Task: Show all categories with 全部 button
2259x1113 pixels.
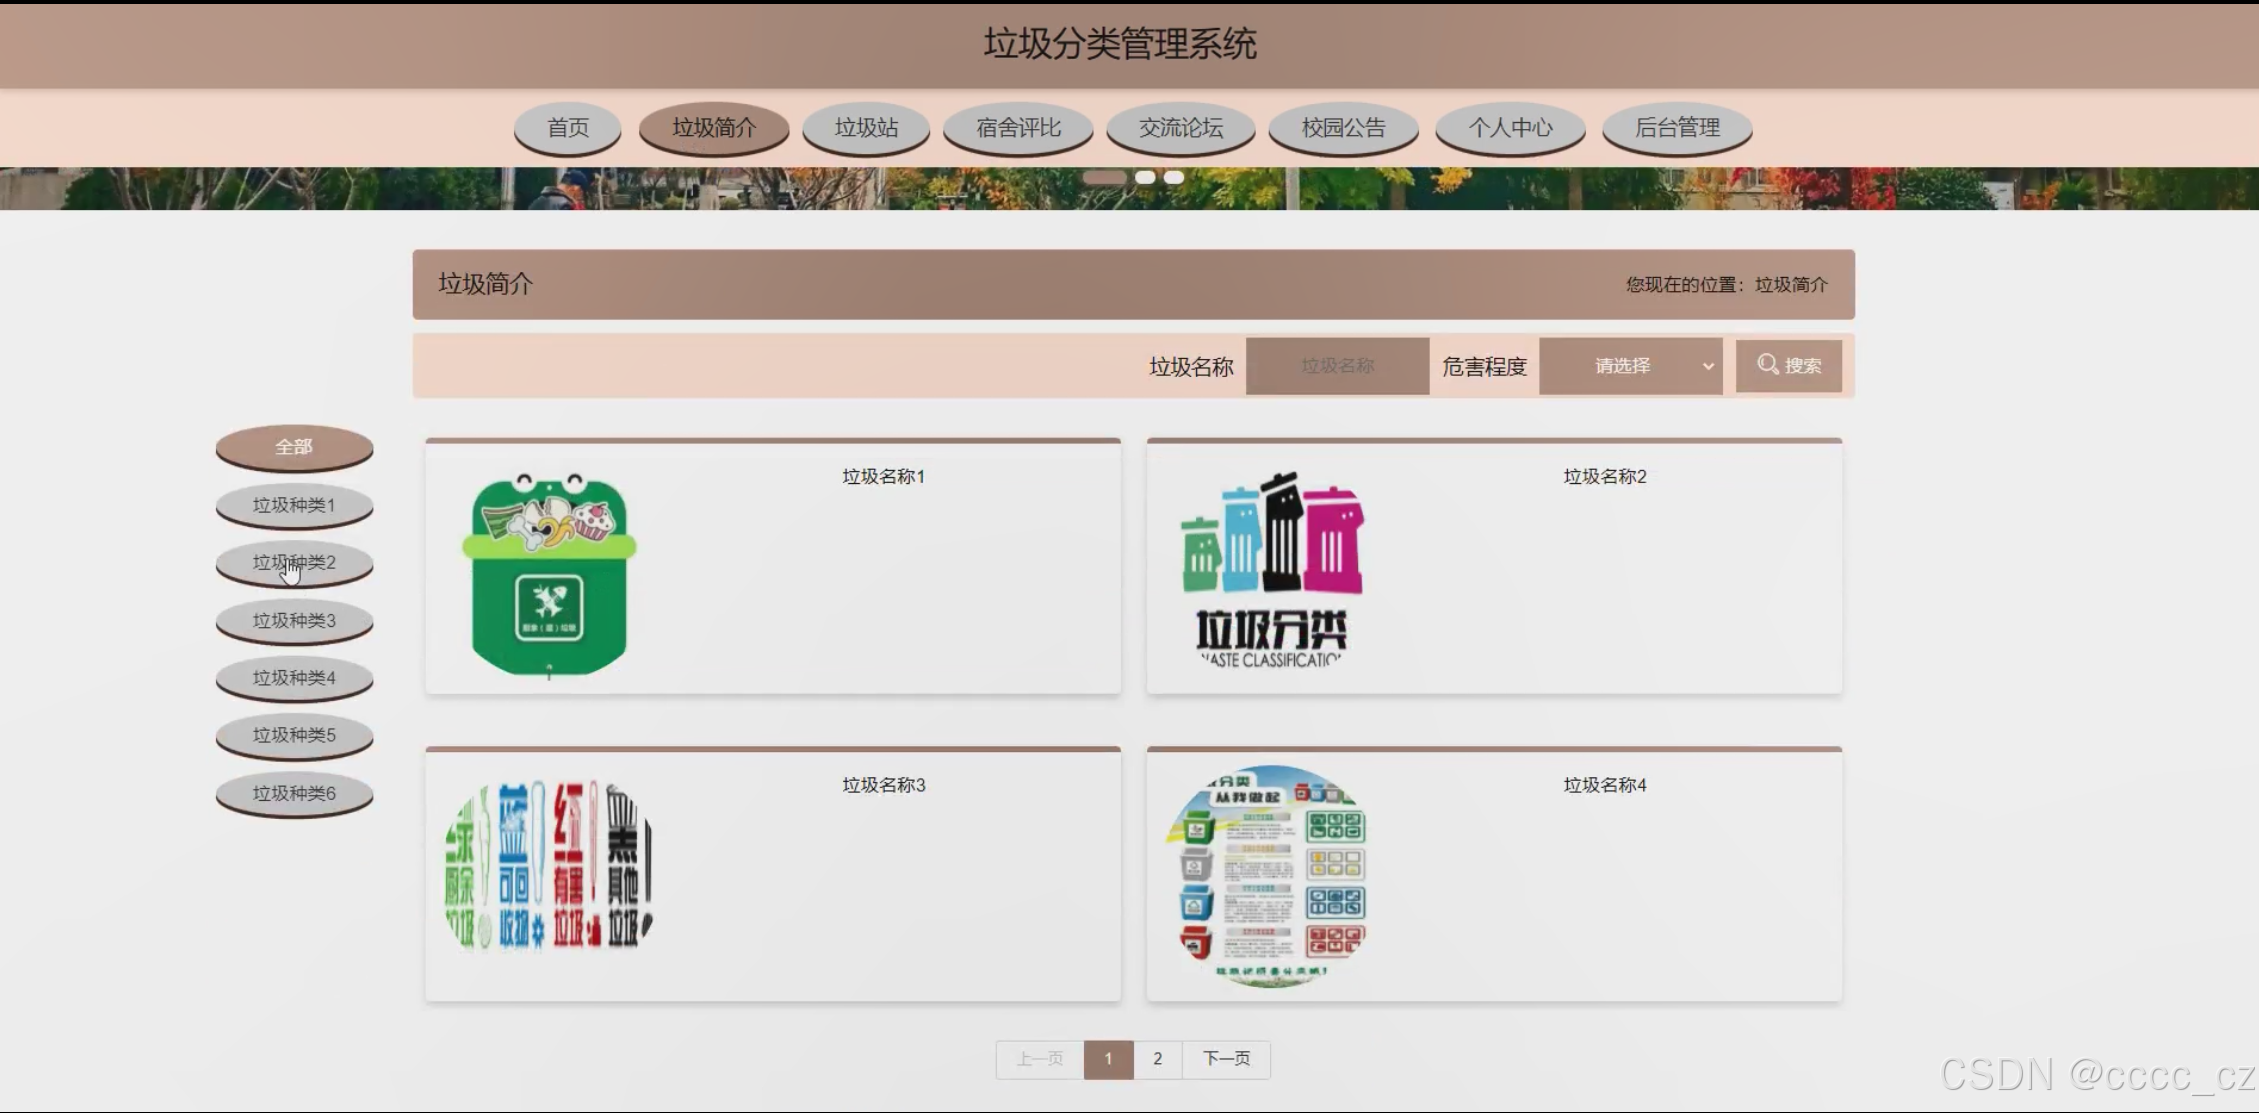Action: point(294,447)
